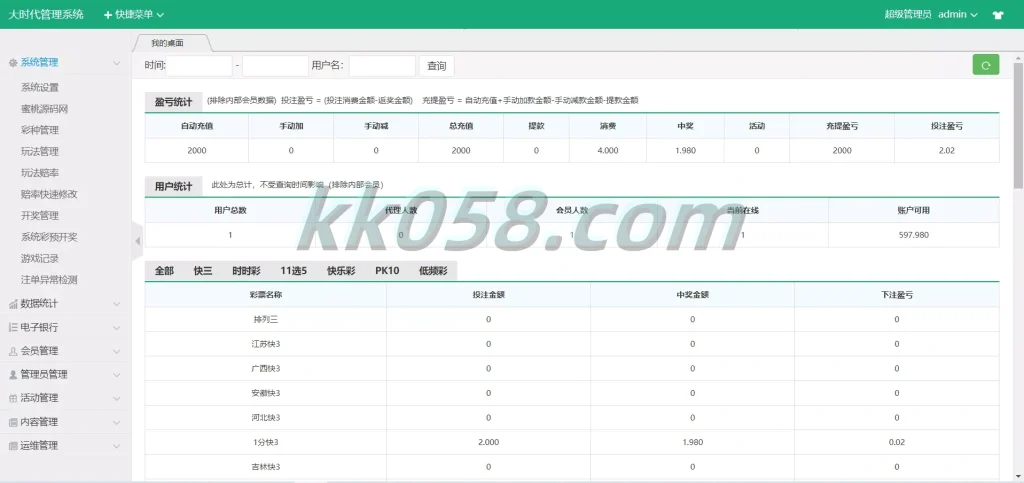Open the admin account dropdown
The width and height of the screenshot is (1024, 483).
click(957, 14)
